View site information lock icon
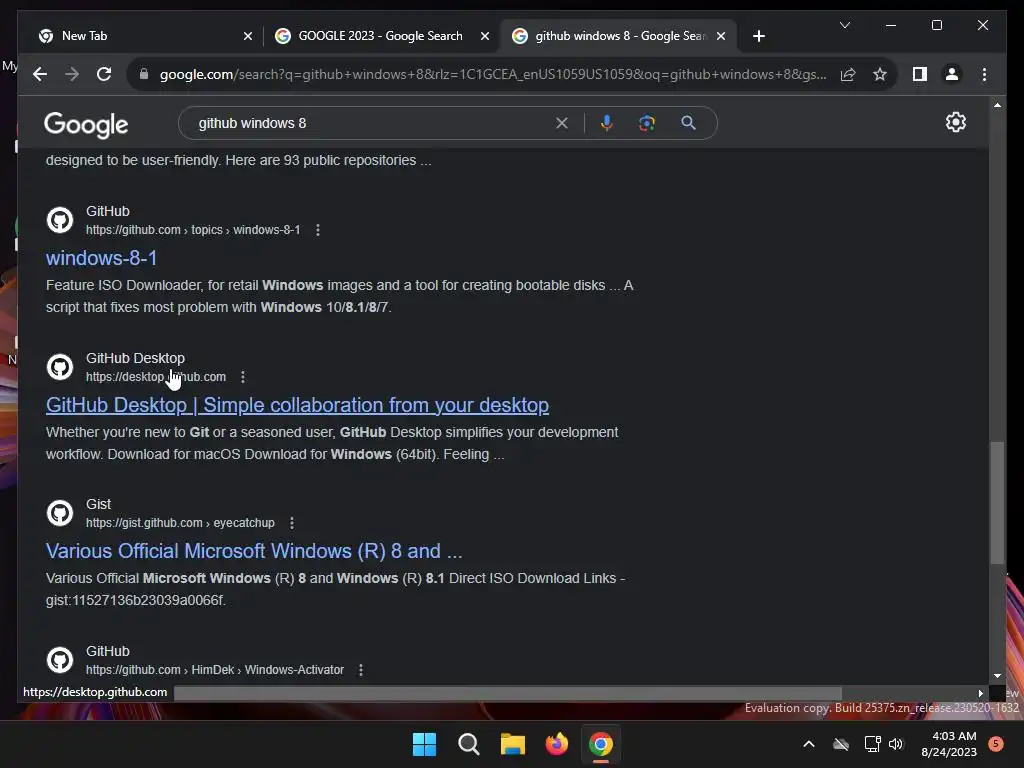The image size is (1024, 768). coord(144,74)
